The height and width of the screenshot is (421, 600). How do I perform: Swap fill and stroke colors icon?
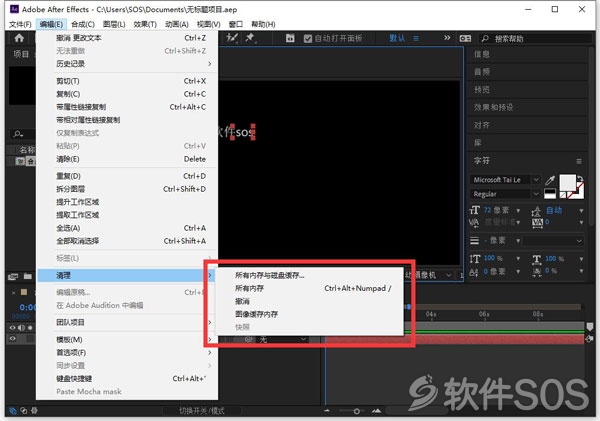(580, 178)
